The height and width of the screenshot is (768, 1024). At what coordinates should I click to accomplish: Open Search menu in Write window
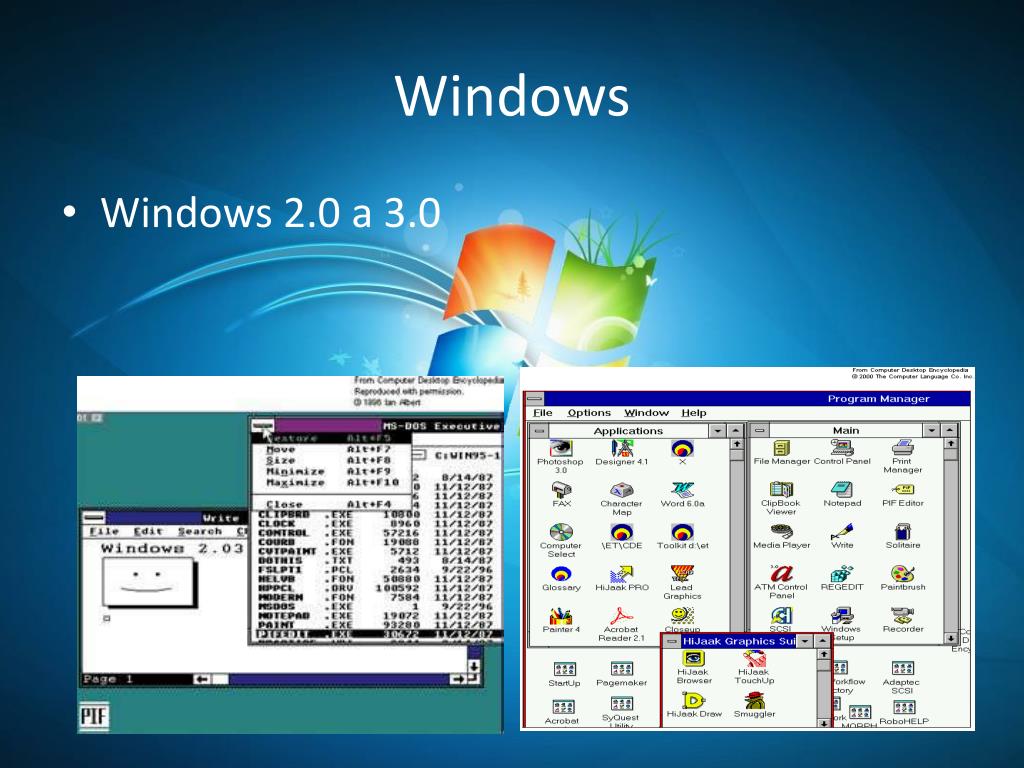tap(200, 532)
